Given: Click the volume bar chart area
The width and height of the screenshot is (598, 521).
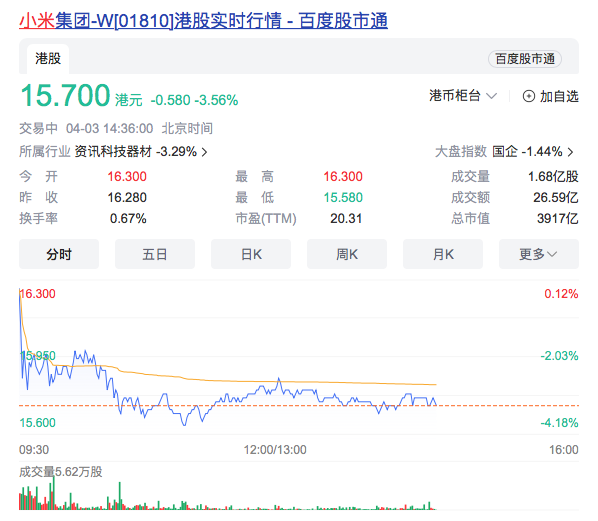Looking at the screenshot, I should click(x=227, y=493).
